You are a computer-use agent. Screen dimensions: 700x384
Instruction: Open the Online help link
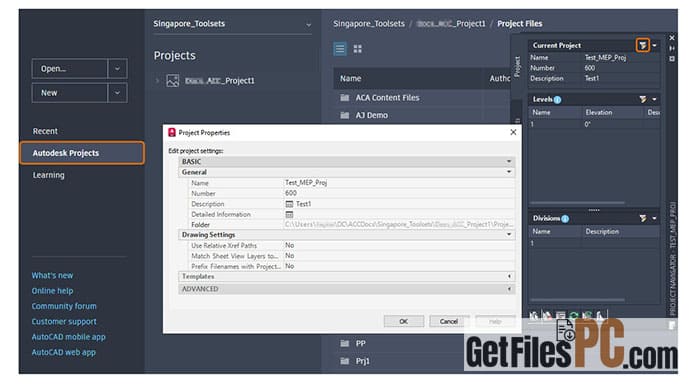52,291
